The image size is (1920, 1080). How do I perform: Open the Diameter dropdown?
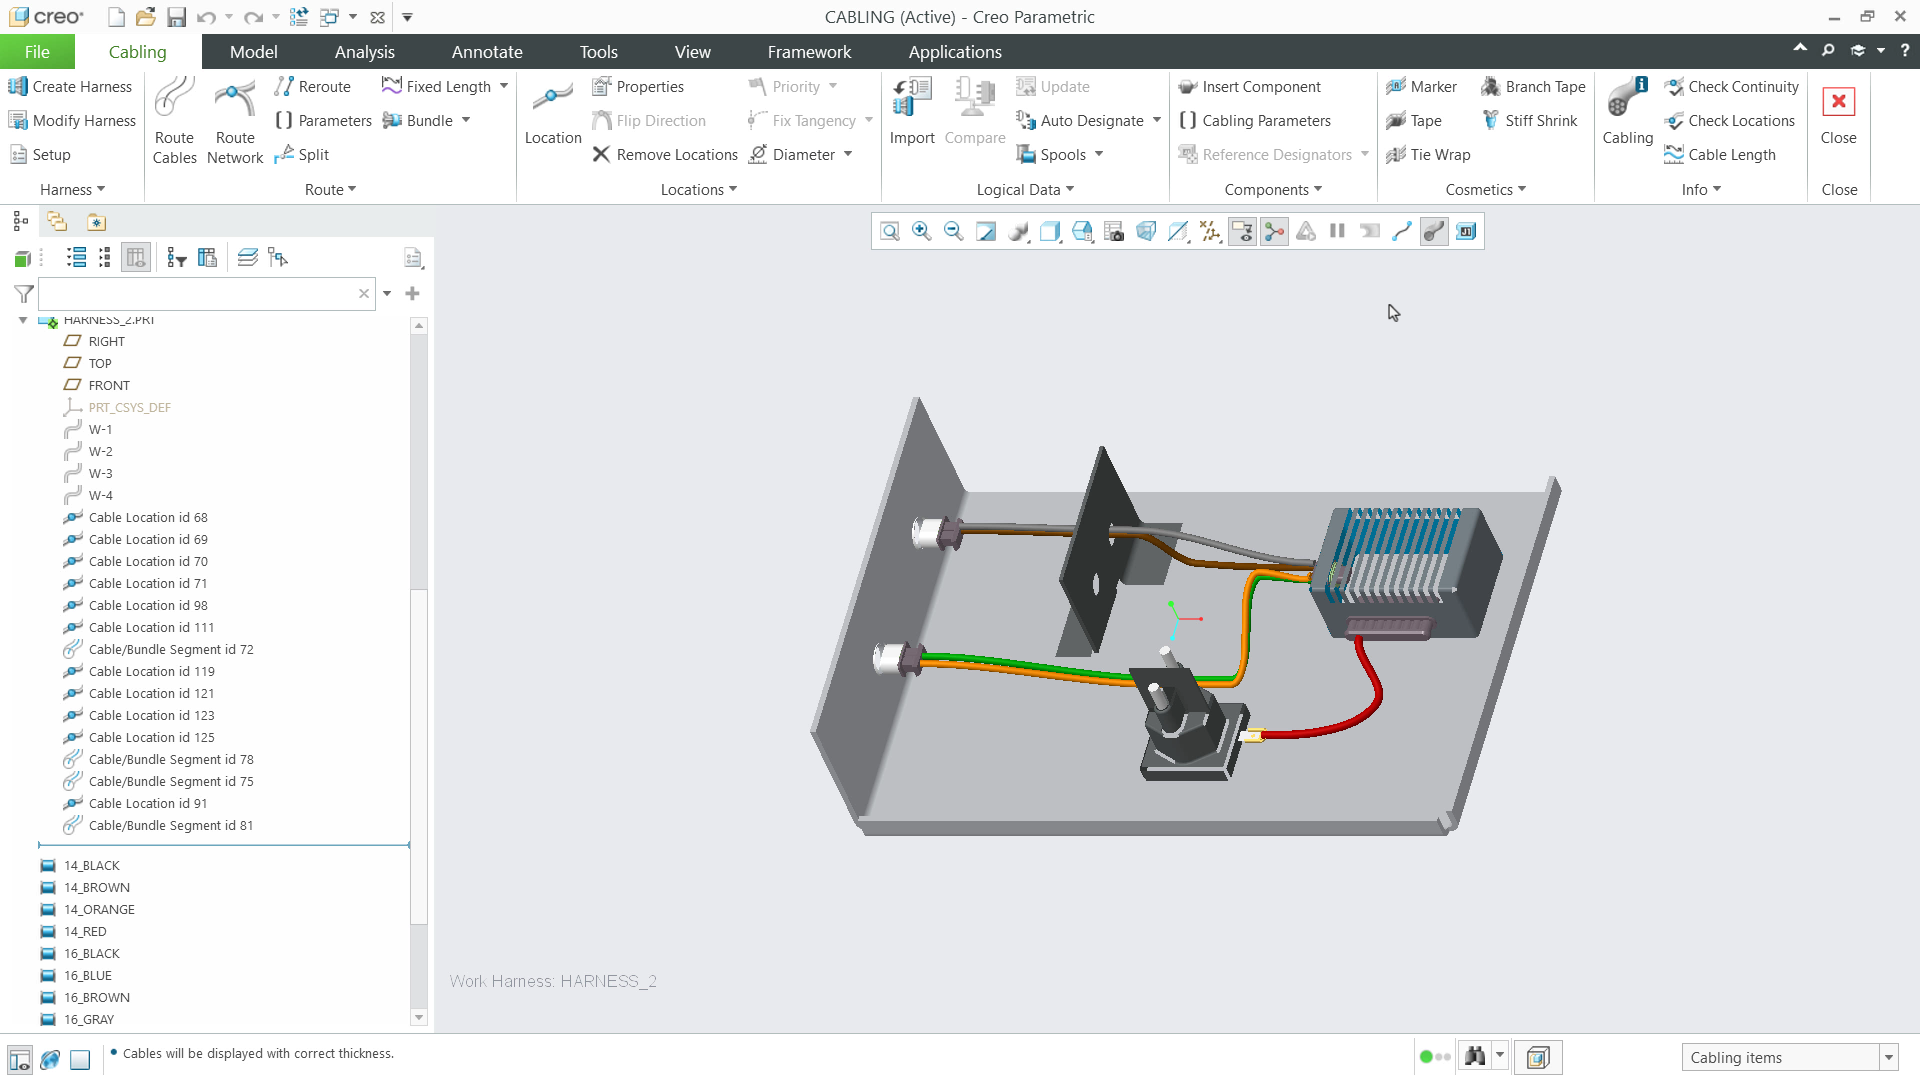[x=848, y=154]
